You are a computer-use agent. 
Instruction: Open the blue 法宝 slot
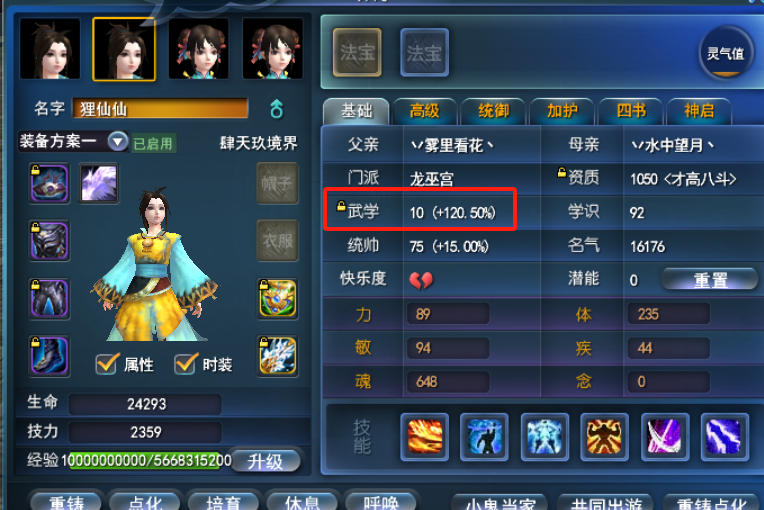click(x=424, y=52)
